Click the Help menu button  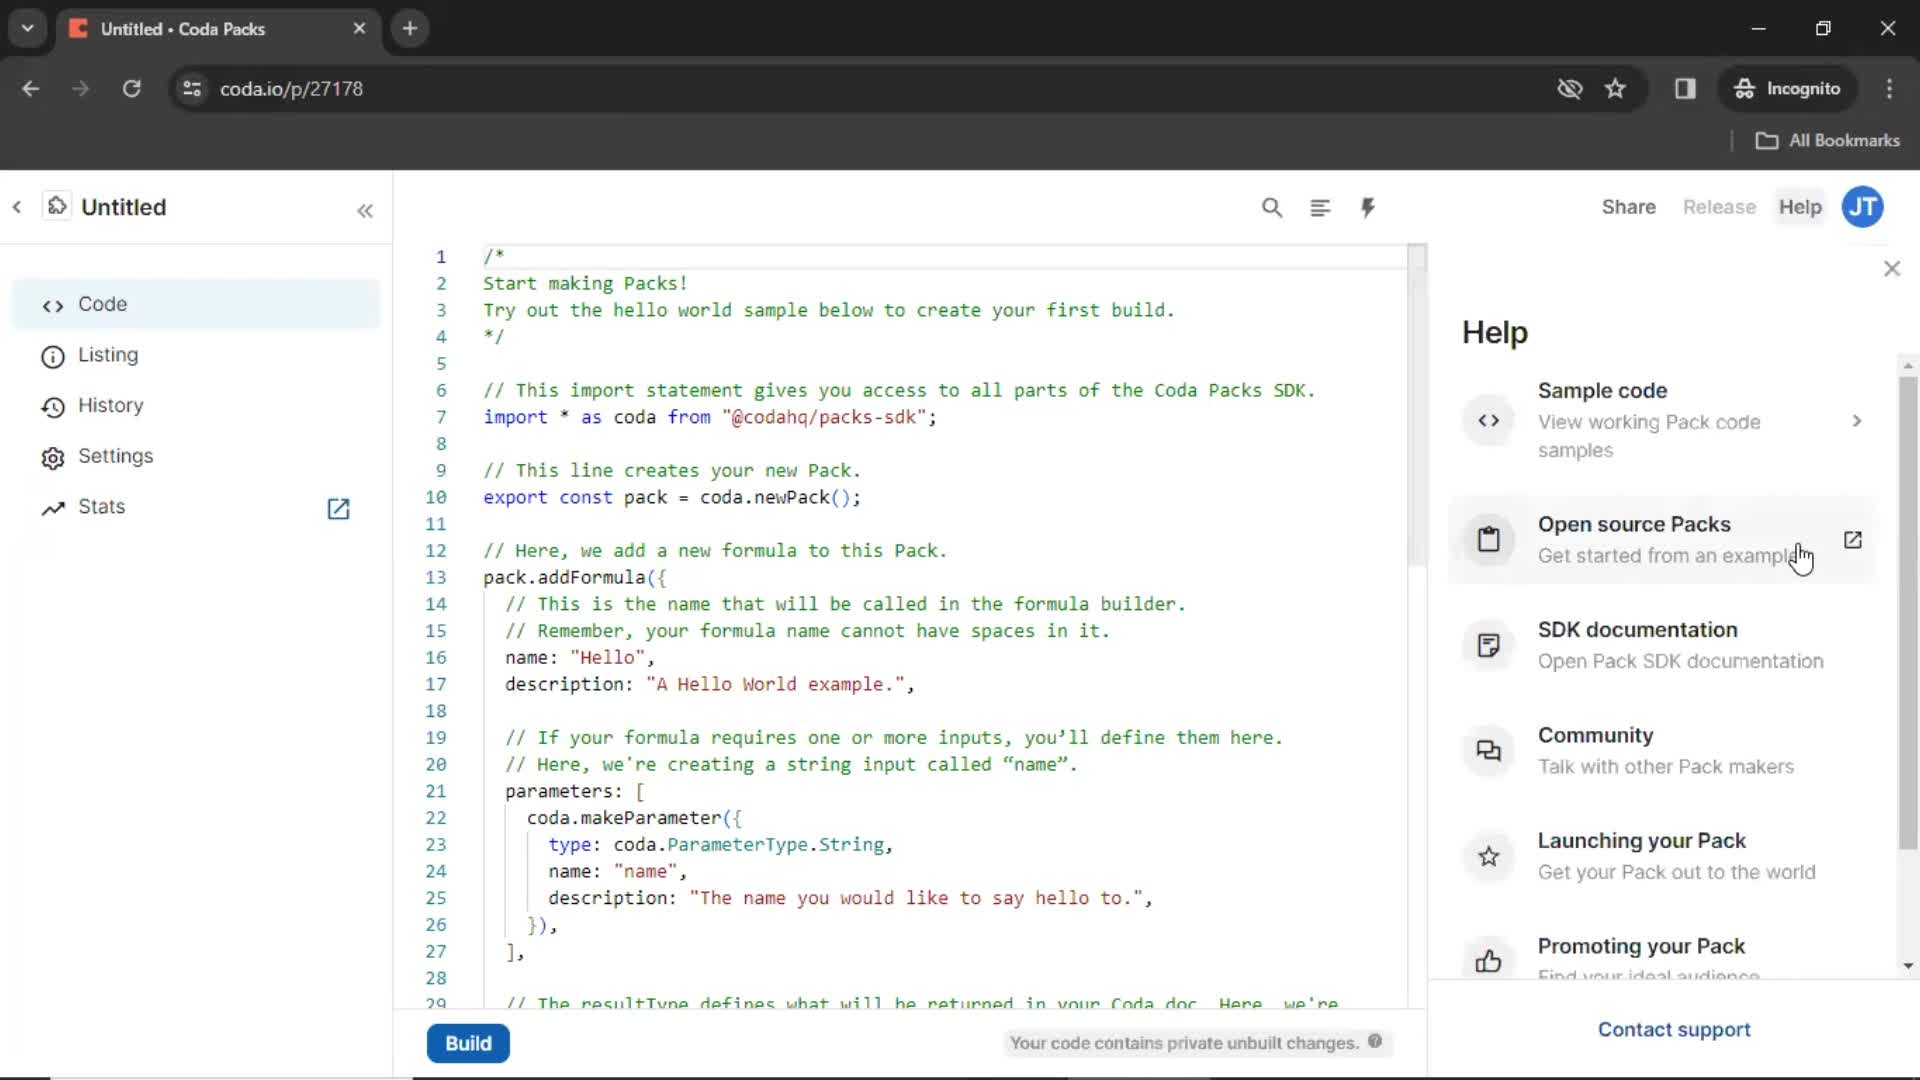pyautogui.click(x=1800, y=207)
